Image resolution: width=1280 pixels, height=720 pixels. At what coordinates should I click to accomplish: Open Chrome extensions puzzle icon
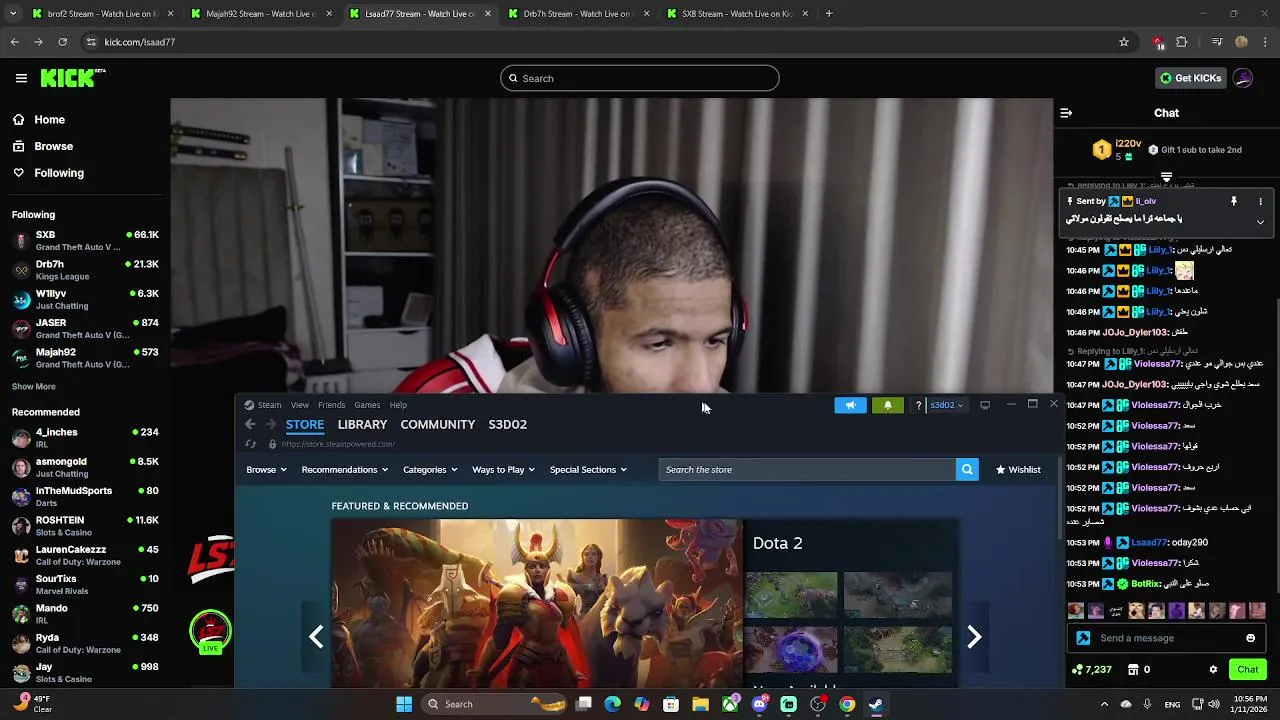(x=1182, y=42)
